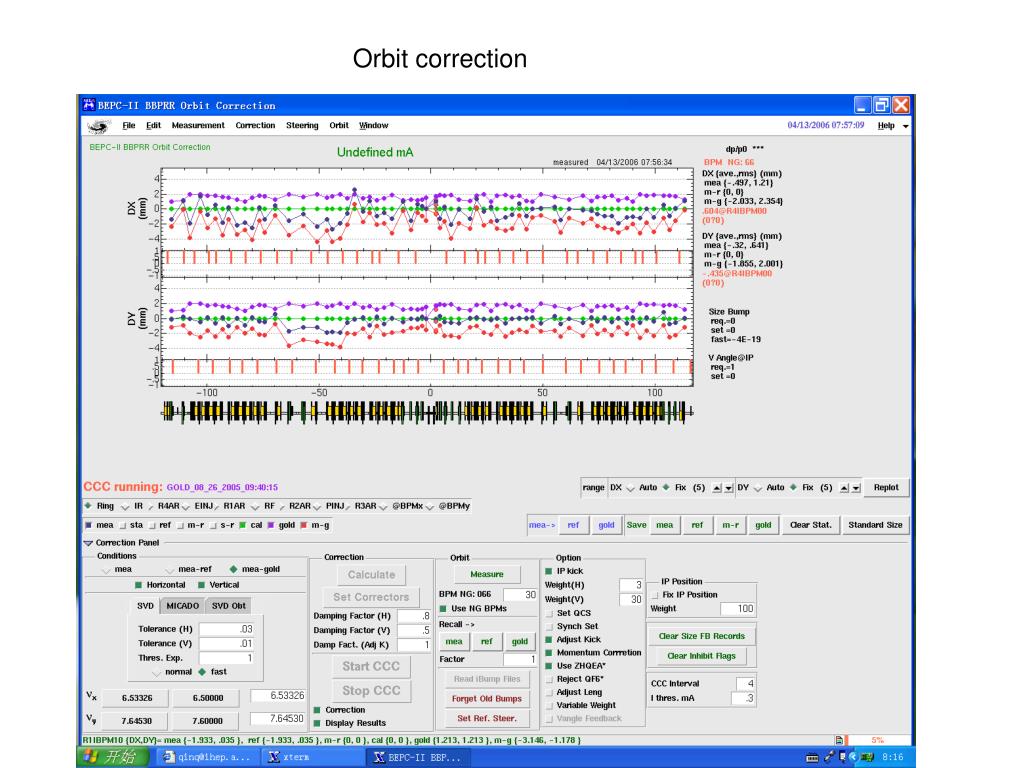The image size is (1024, 768).
Task: Open the Orbit menu
Action: pyautogui.click(x=339, y=125)
